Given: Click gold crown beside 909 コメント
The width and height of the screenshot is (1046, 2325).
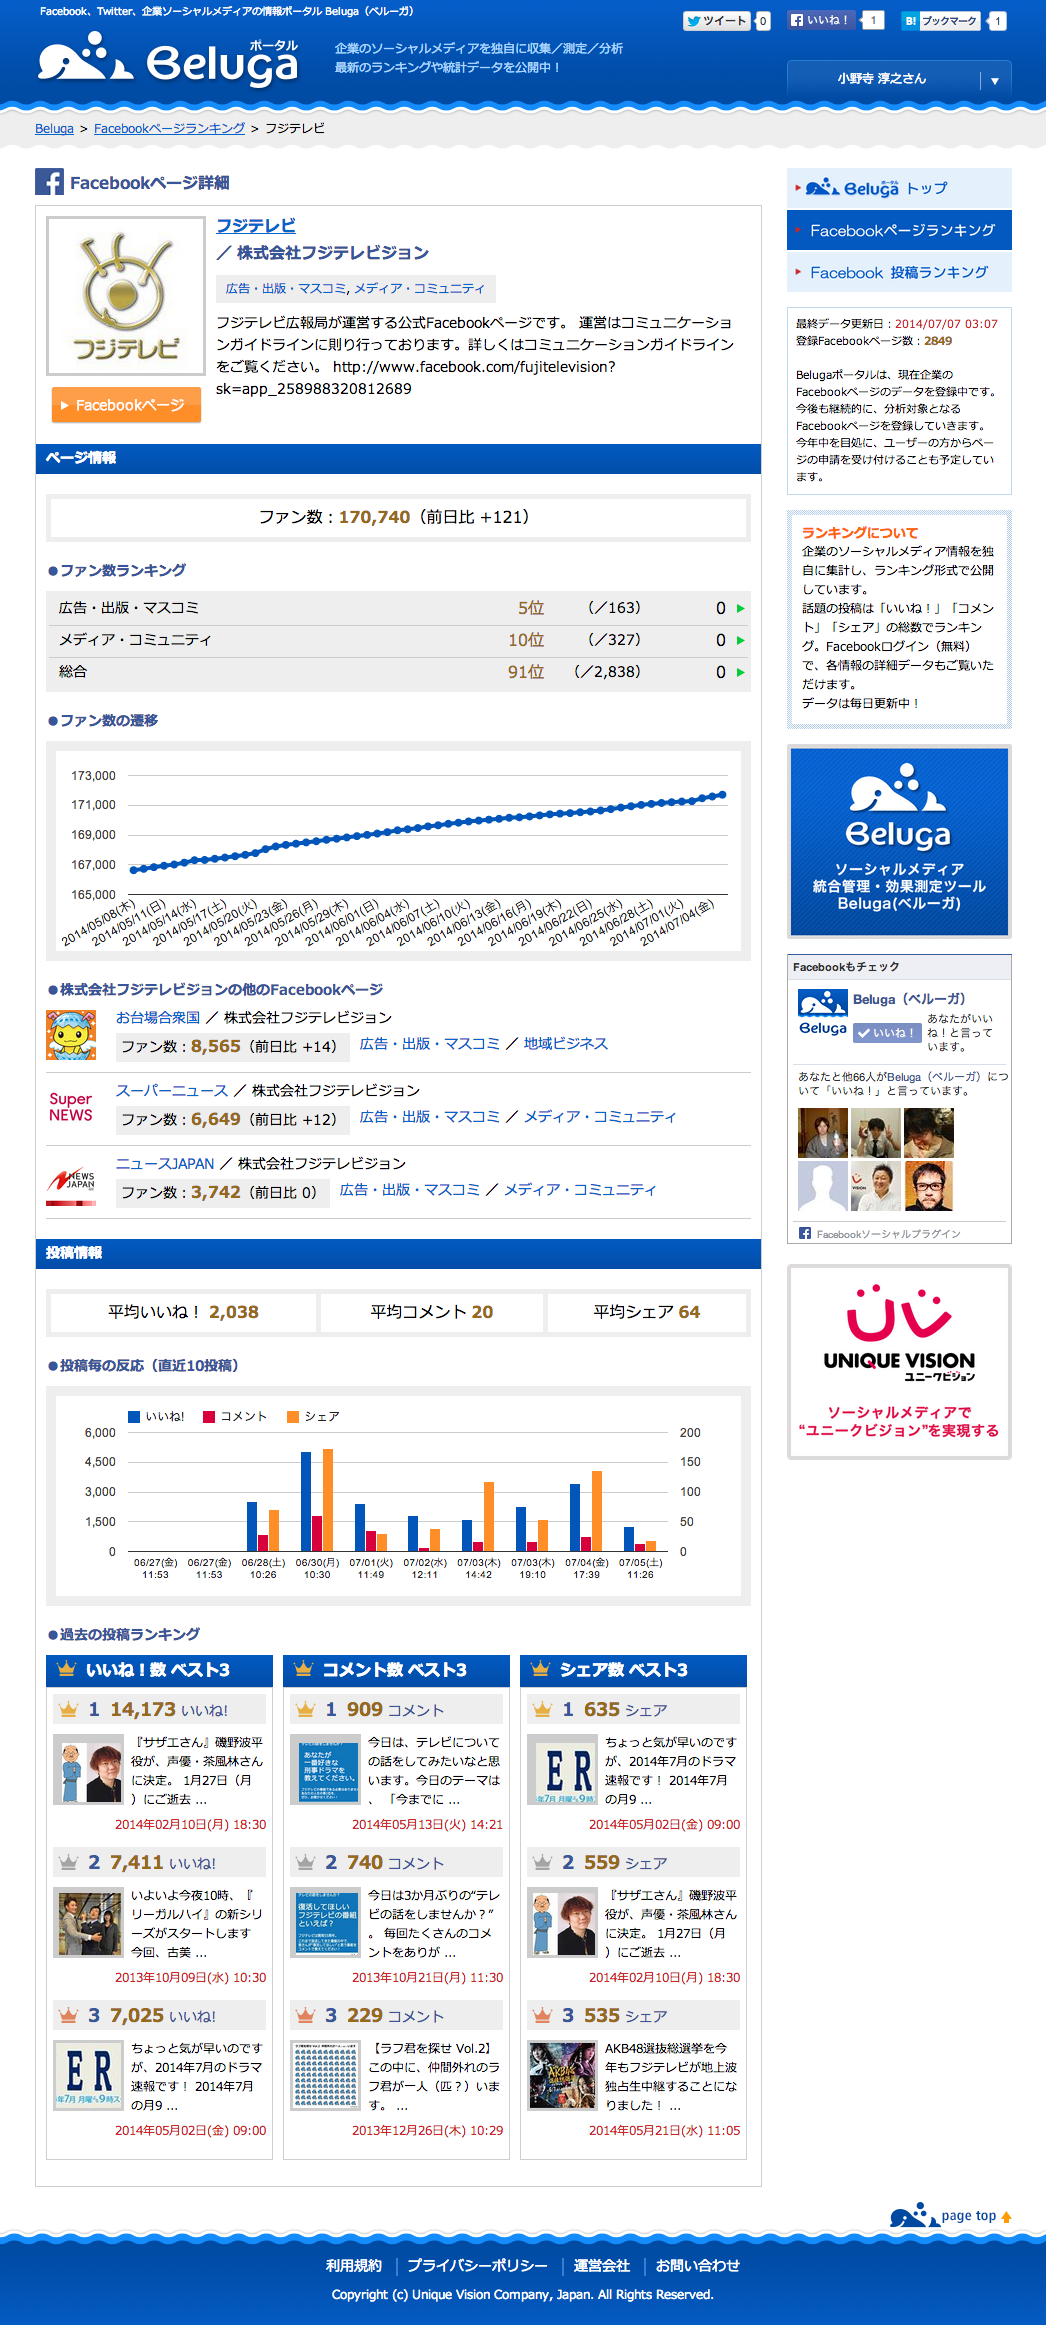Looking at the screenshot, I should 305,1710.
